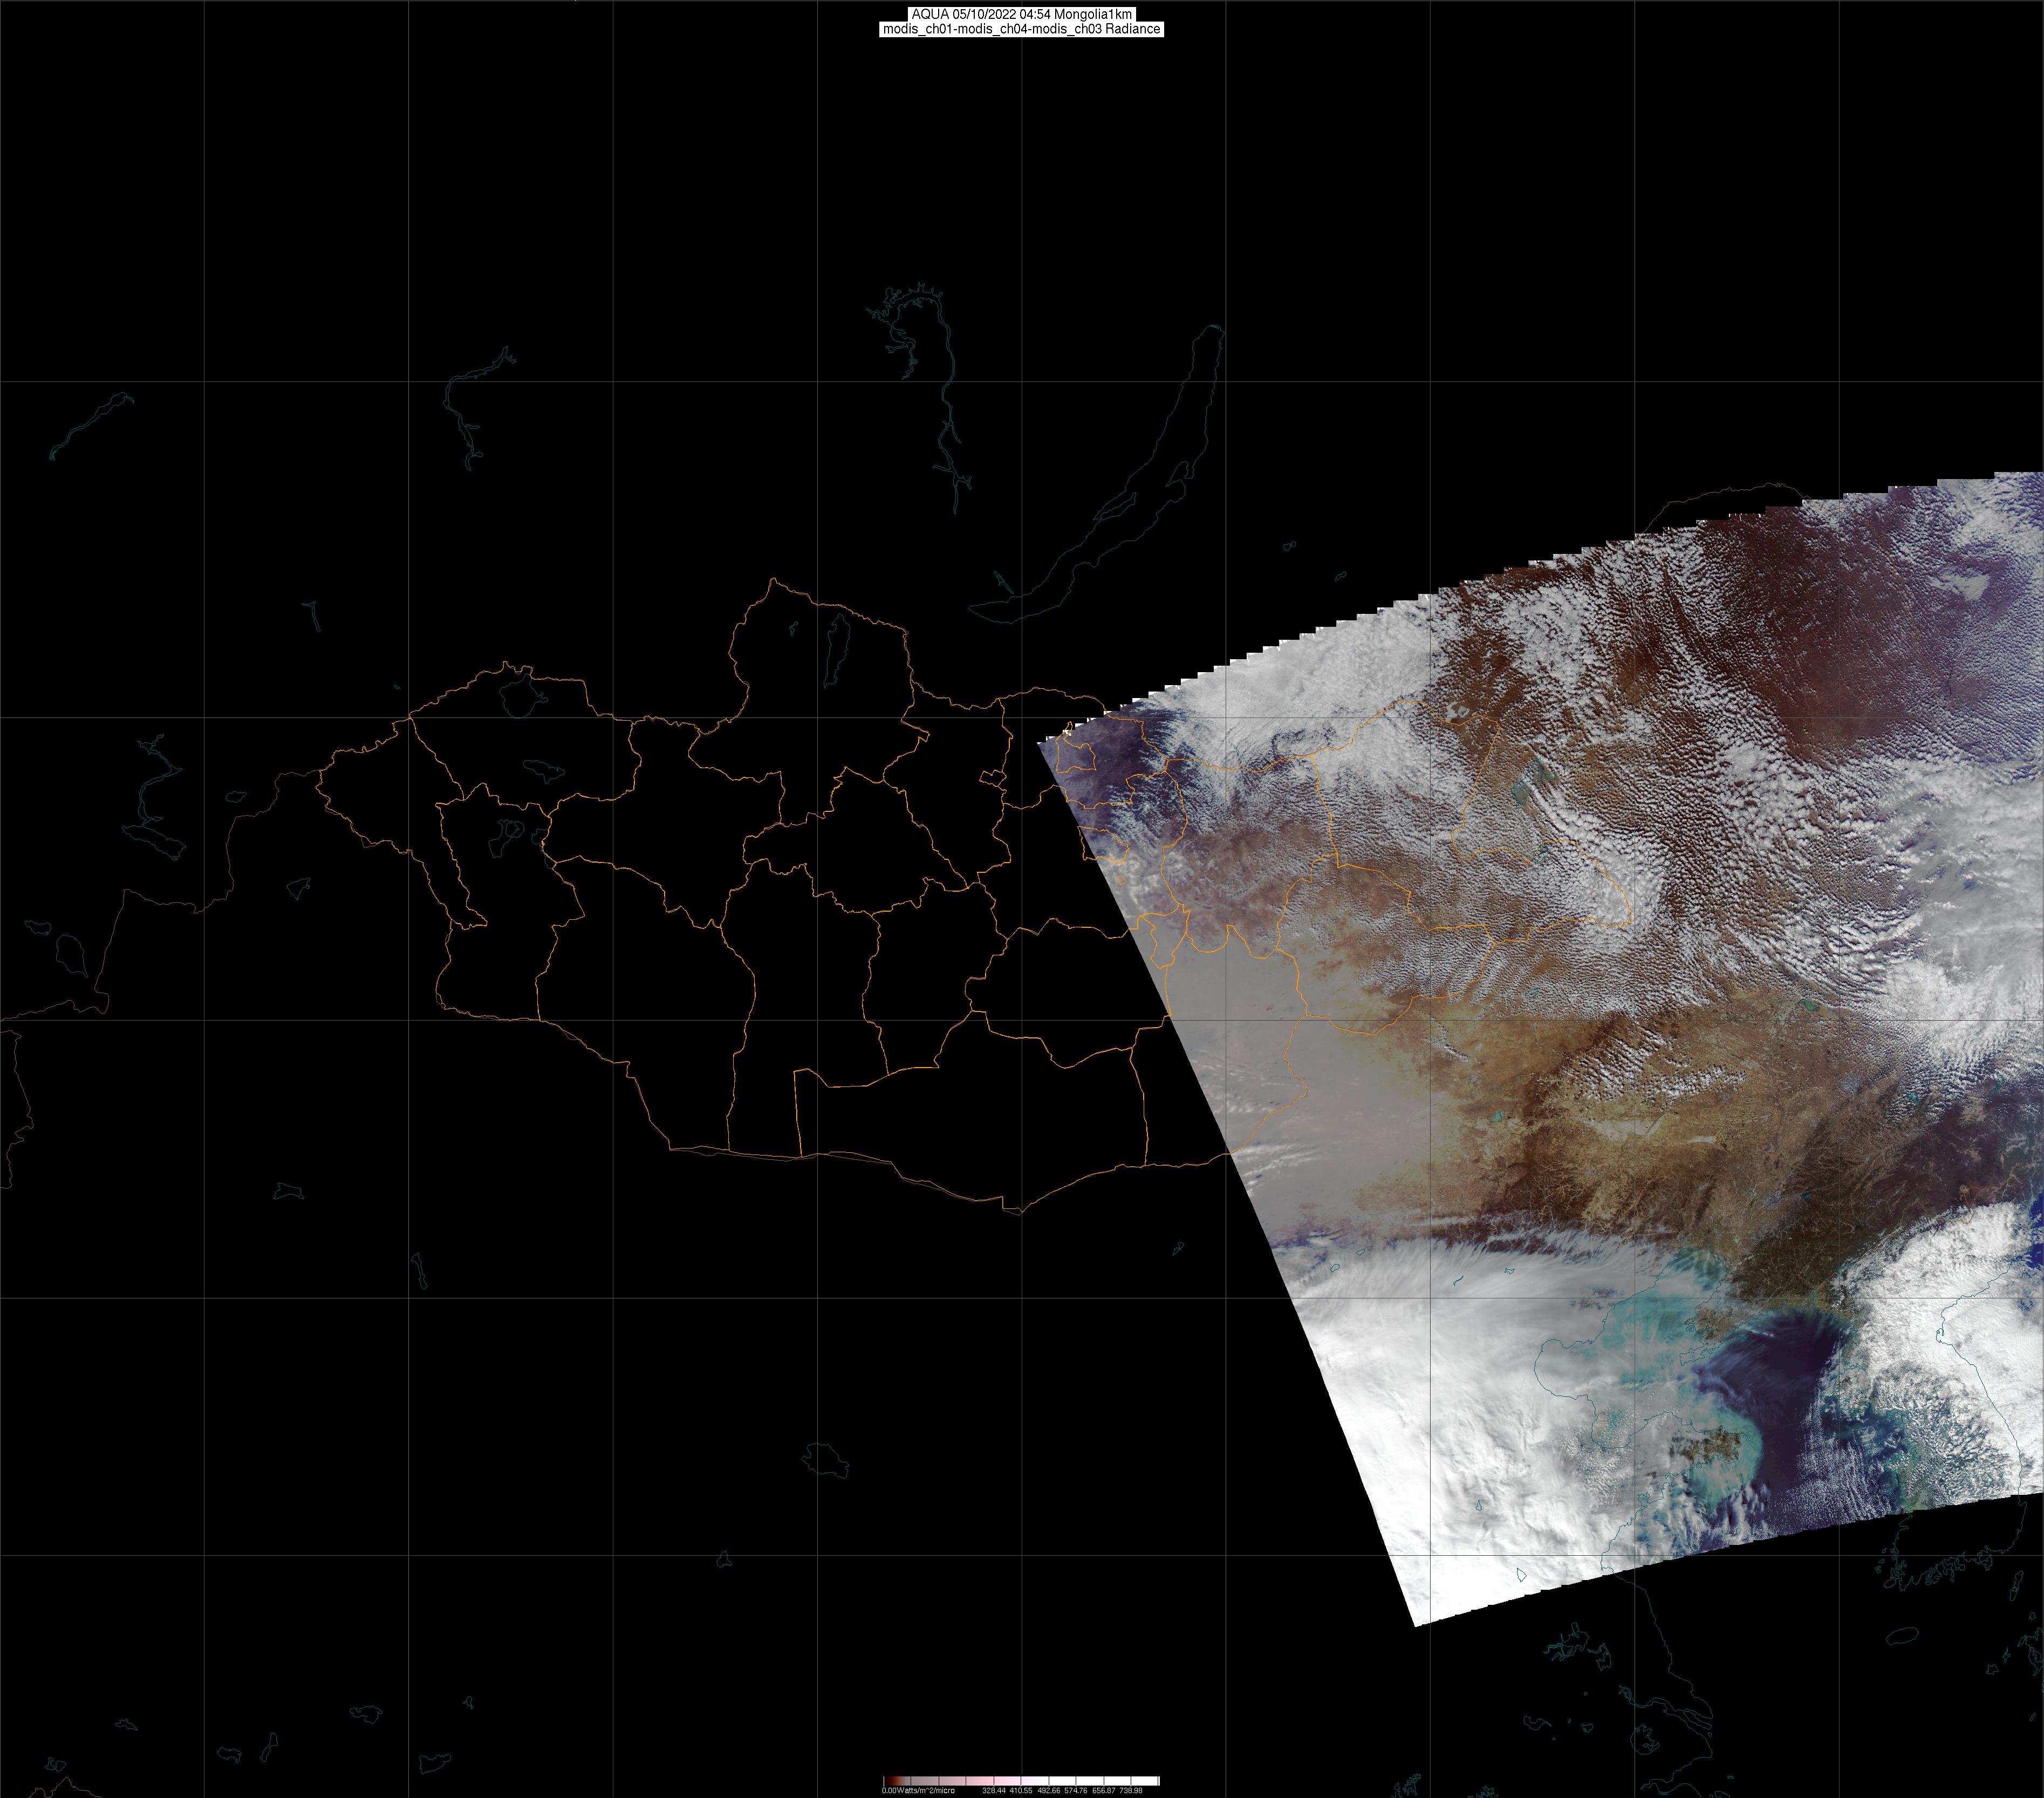Click the pink middle of the colorbar
The width and height of the screenshot is (2044, 1798).
click(x=1000, y=1781)
